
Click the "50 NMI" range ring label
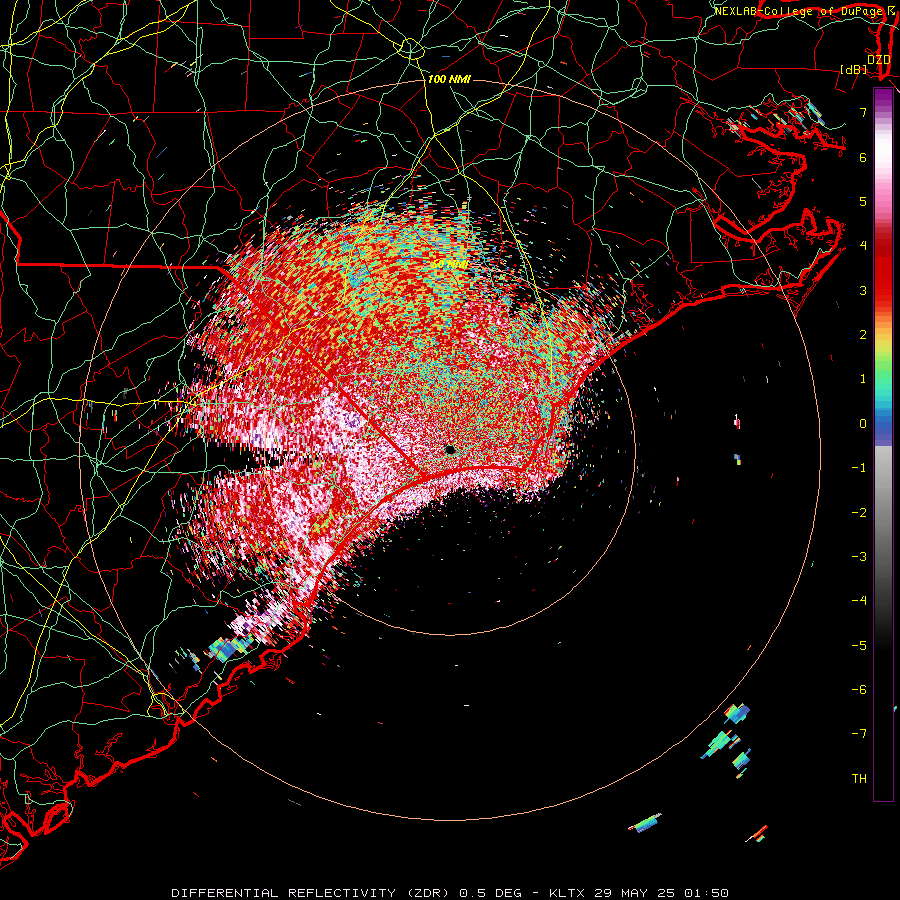[451, 264]
